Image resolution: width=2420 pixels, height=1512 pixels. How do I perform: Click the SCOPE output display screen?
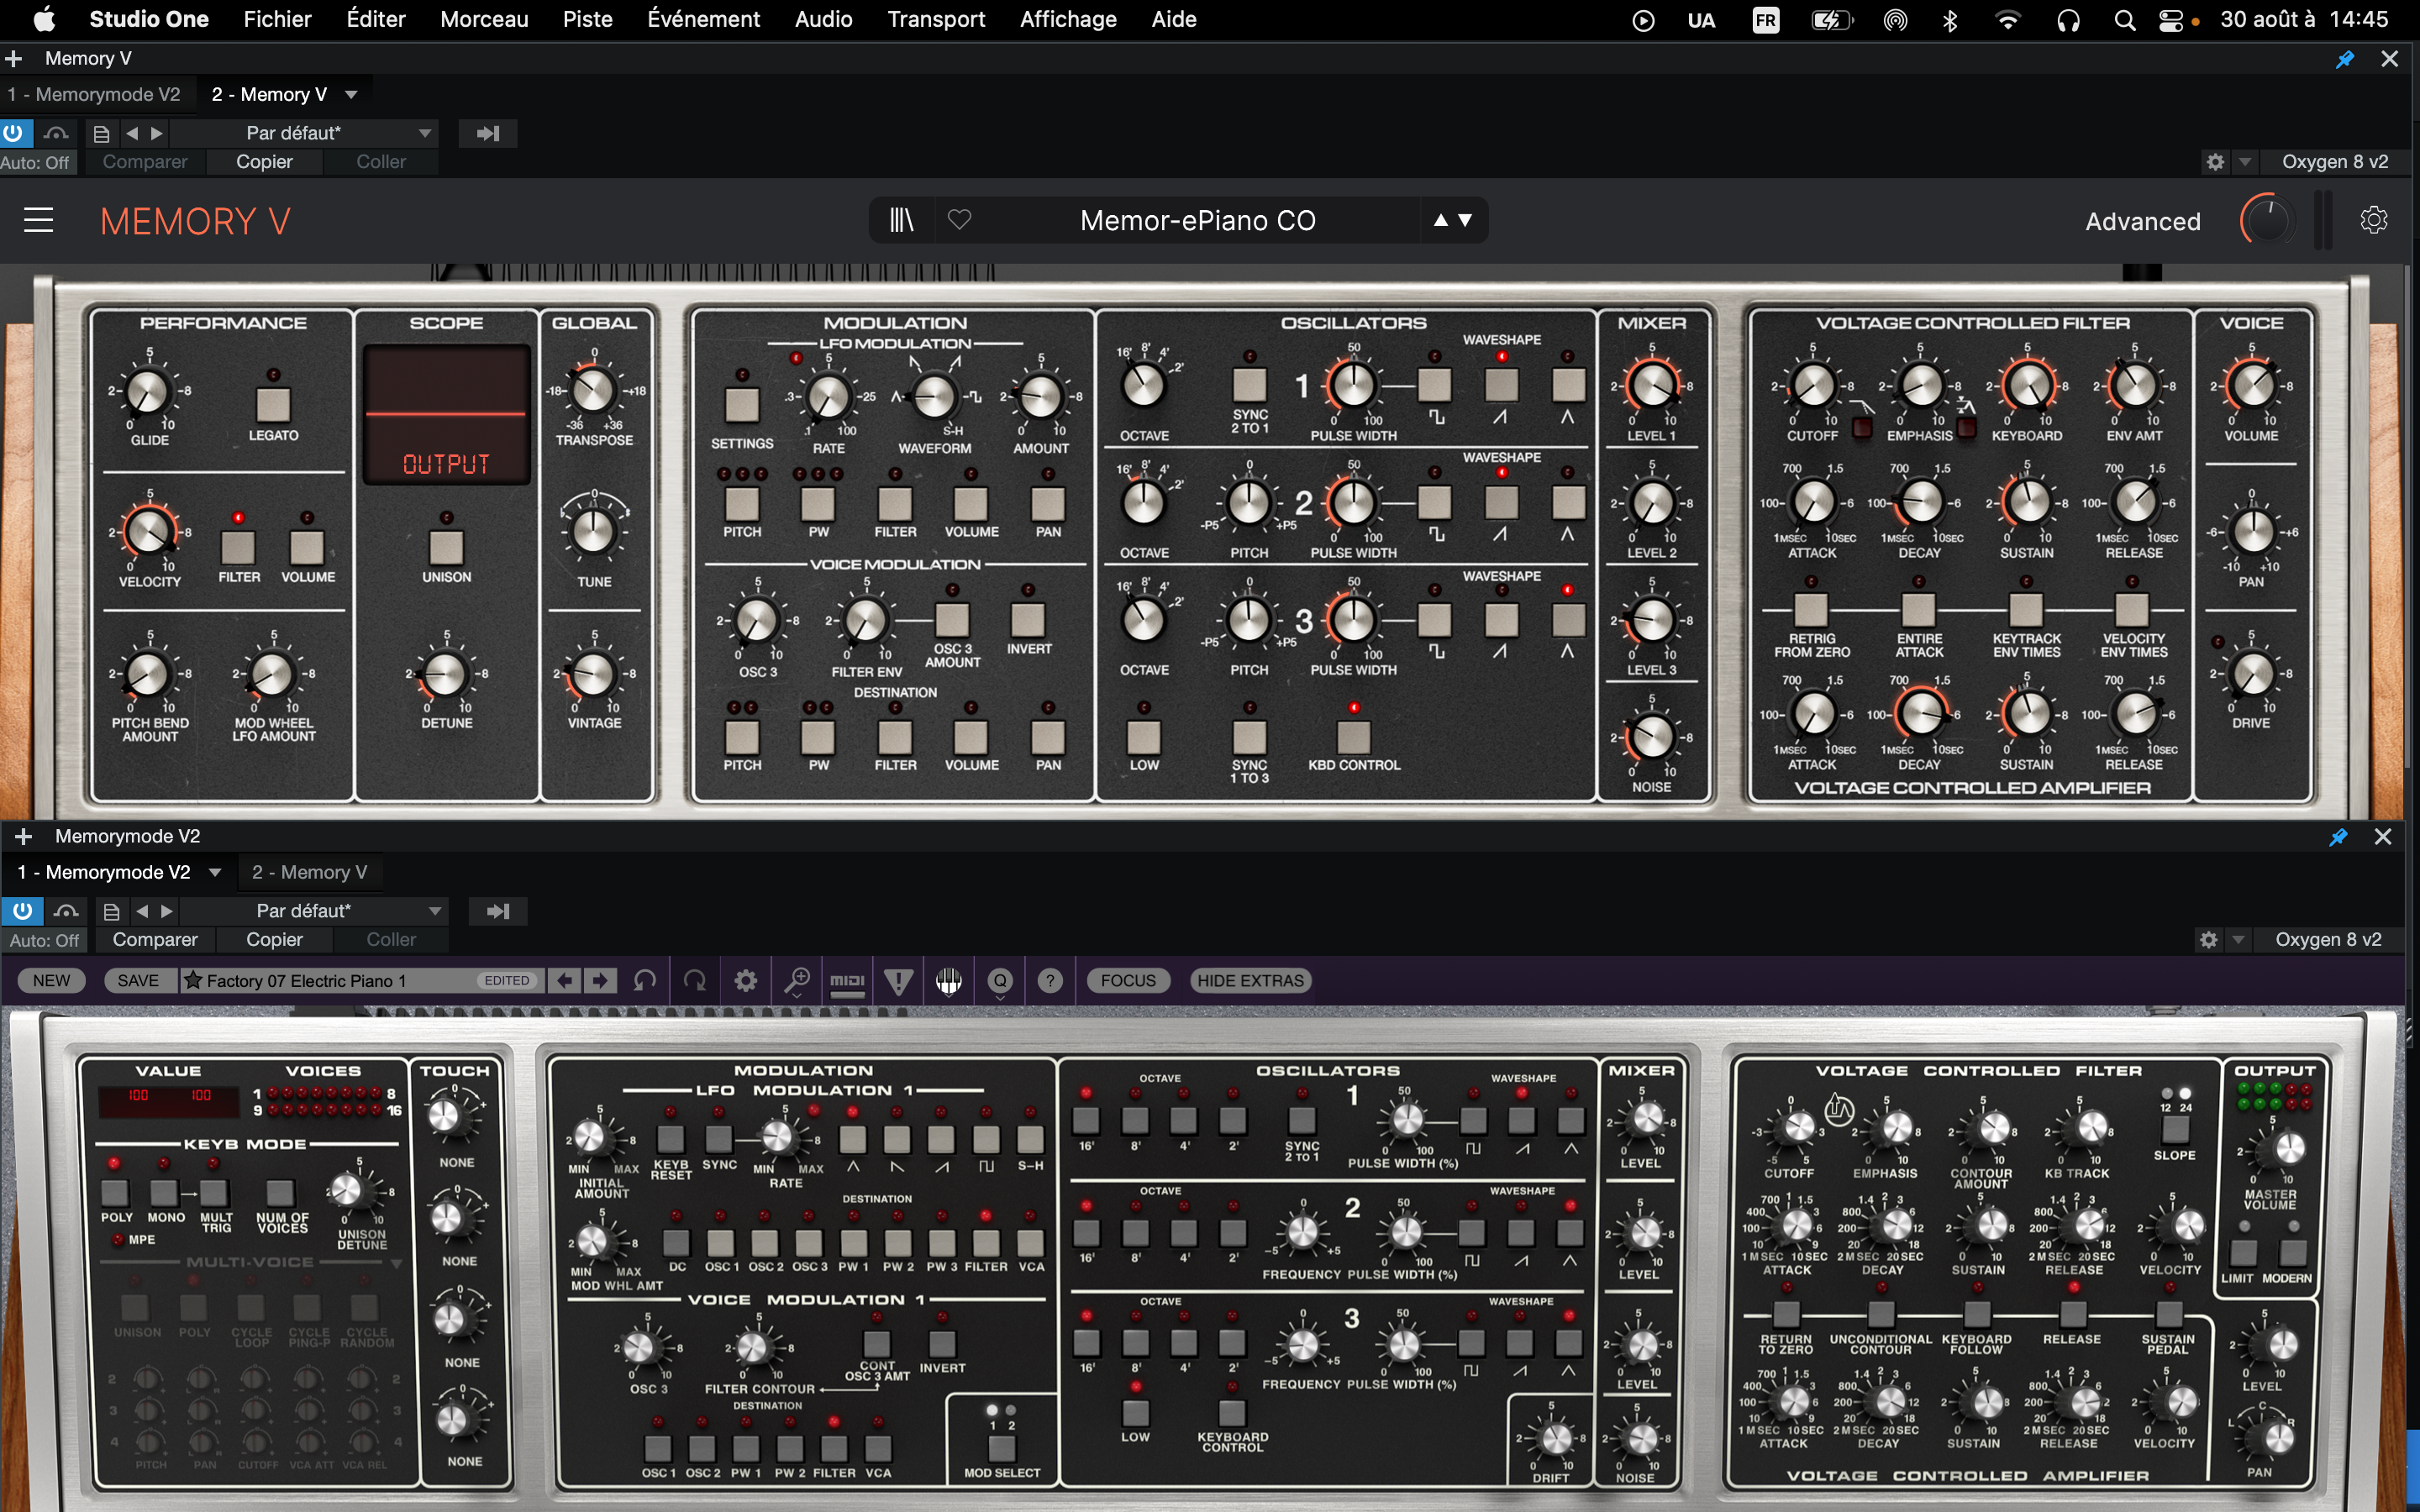tap(446, 414)
